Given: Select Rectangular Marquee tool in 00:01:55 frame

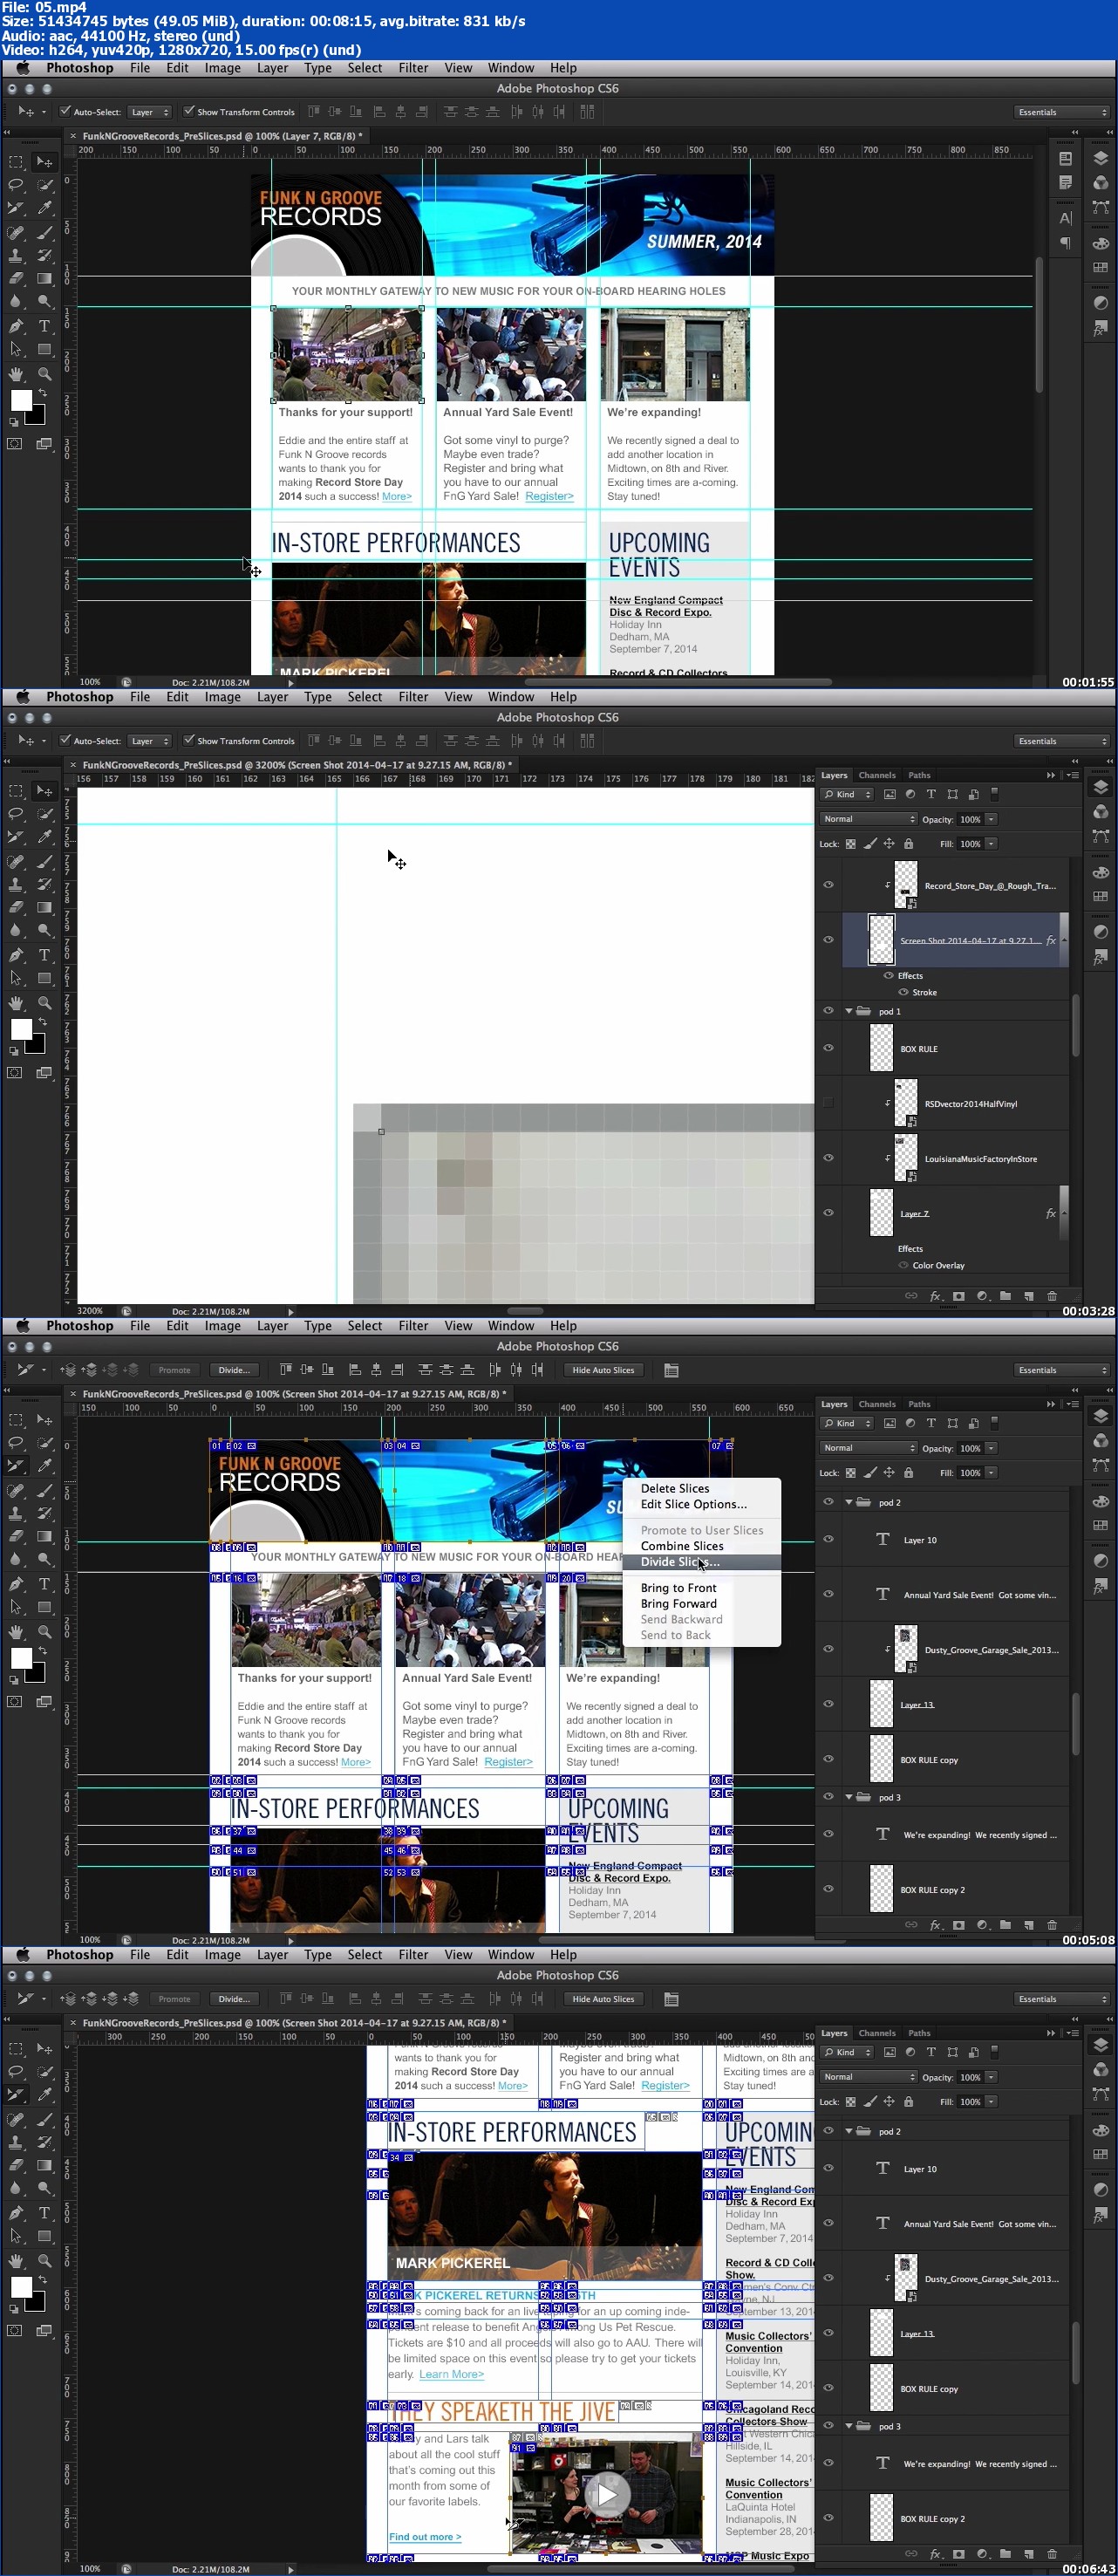Looking at the screenshot, I should [16, 162].
